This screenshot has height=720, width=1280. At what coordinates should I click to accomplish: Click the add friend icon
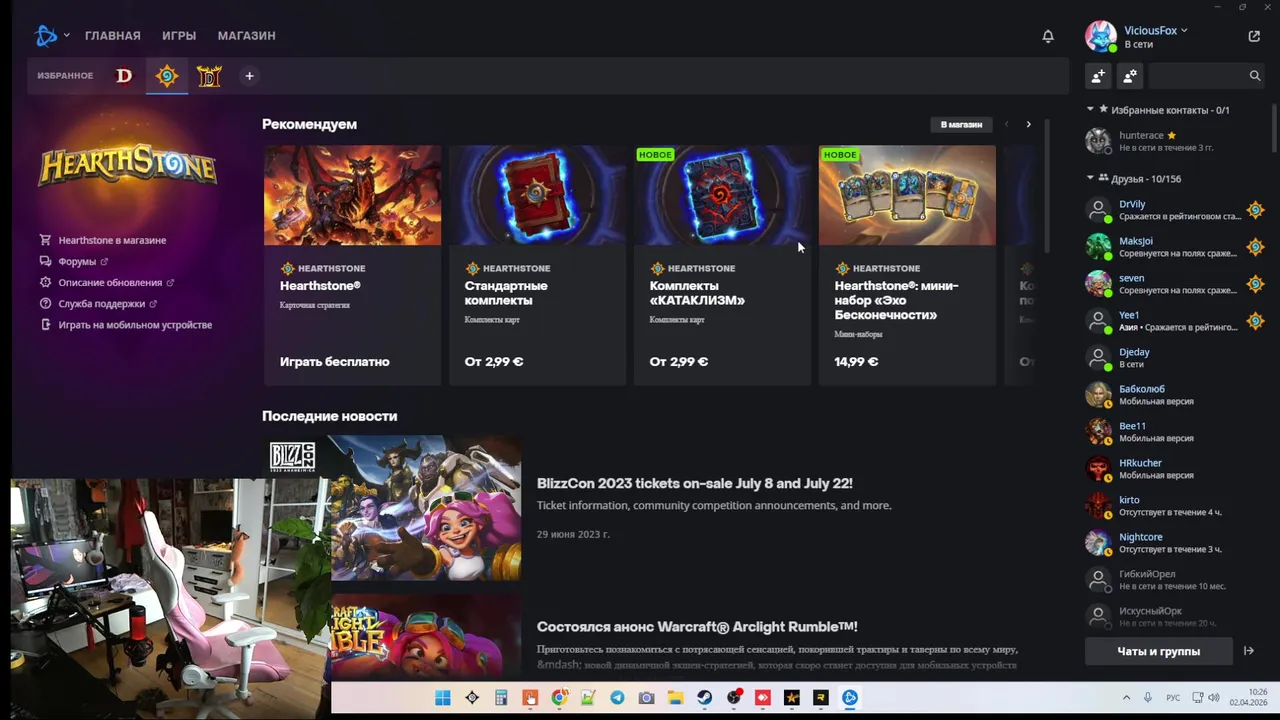1098,75
